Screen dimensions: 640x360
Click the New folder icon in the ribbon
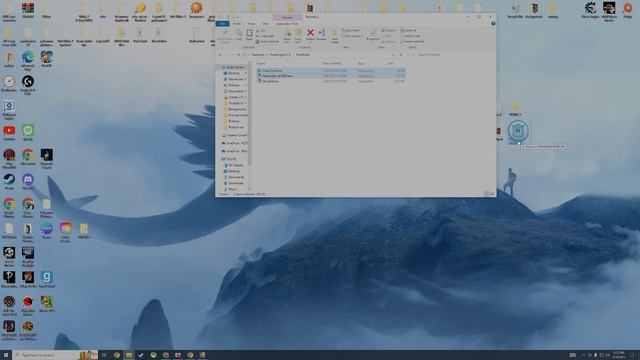pyautogui.click(x=335, y=36)
